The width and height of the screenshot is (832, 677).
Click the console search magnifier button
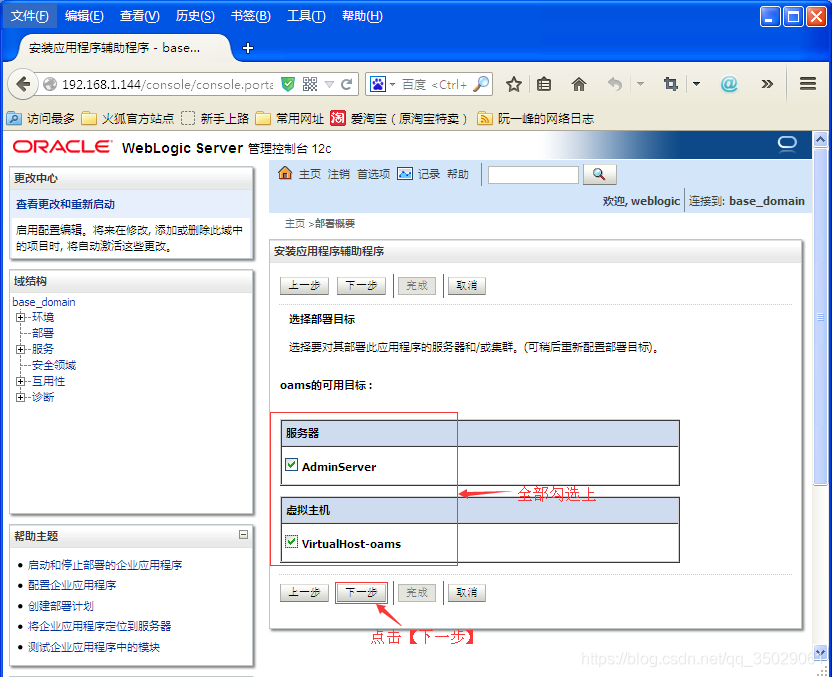[600, 174]
